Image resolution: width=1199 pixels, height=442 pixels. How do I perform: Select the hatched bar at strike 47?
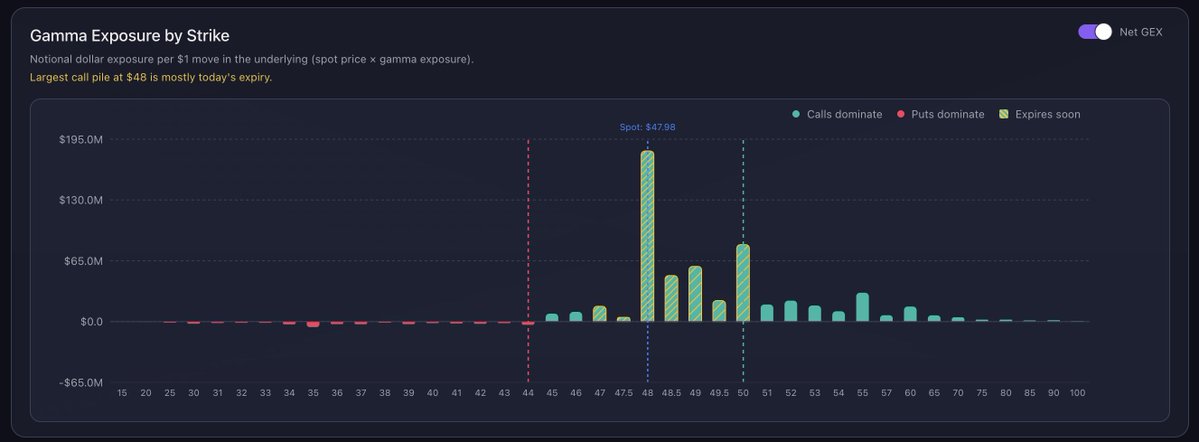pyautogui.click(x=600, y=314)
